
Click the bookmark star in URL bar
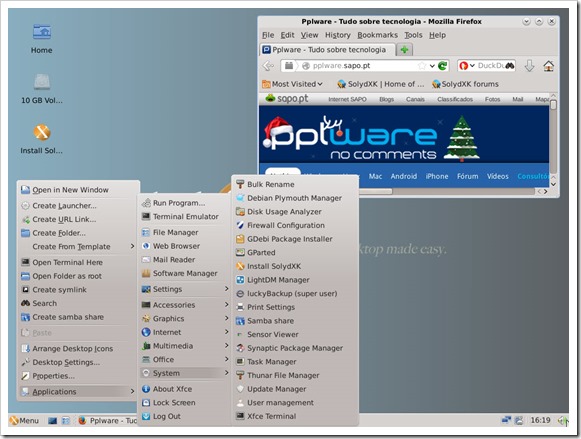422,66
